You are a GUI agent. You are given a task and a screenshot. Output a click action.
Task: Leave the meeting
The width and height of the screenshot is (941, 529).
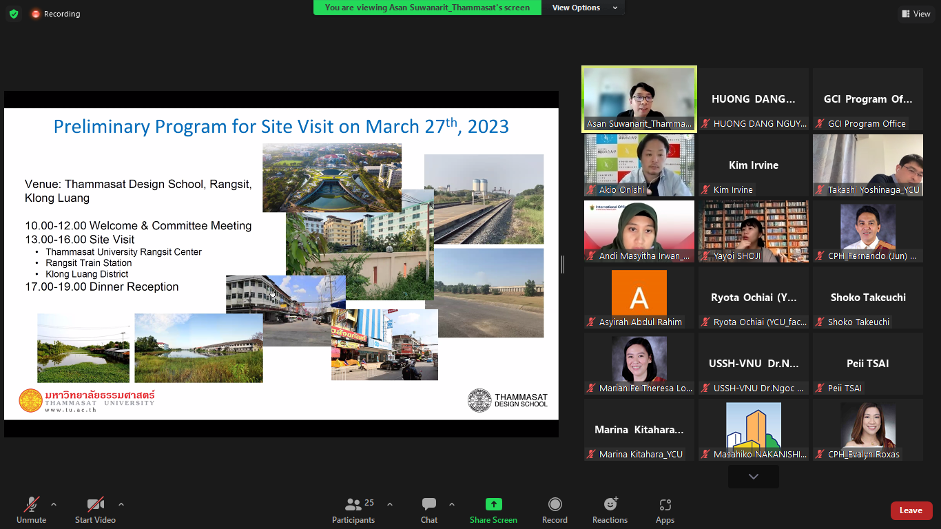tap(911, 510)
